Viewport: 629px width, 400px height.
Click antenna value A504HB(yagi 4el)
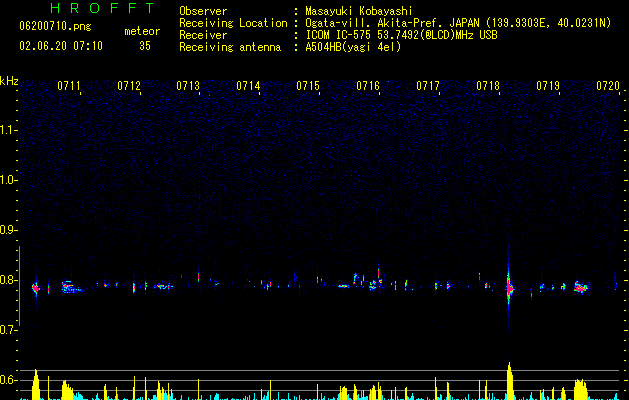pos(353,47)
